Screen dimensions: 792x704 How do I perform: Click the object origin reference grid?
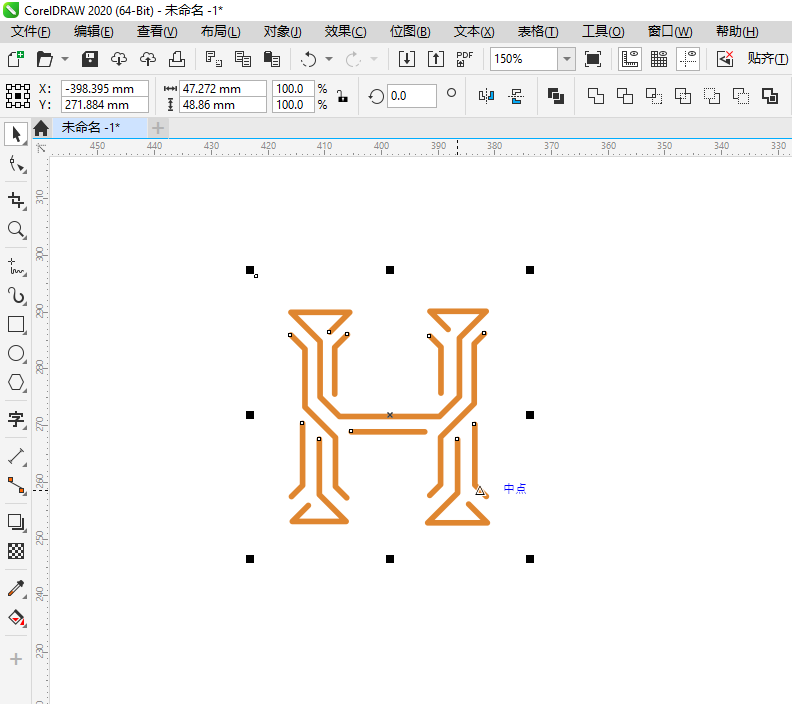[18, 96]
